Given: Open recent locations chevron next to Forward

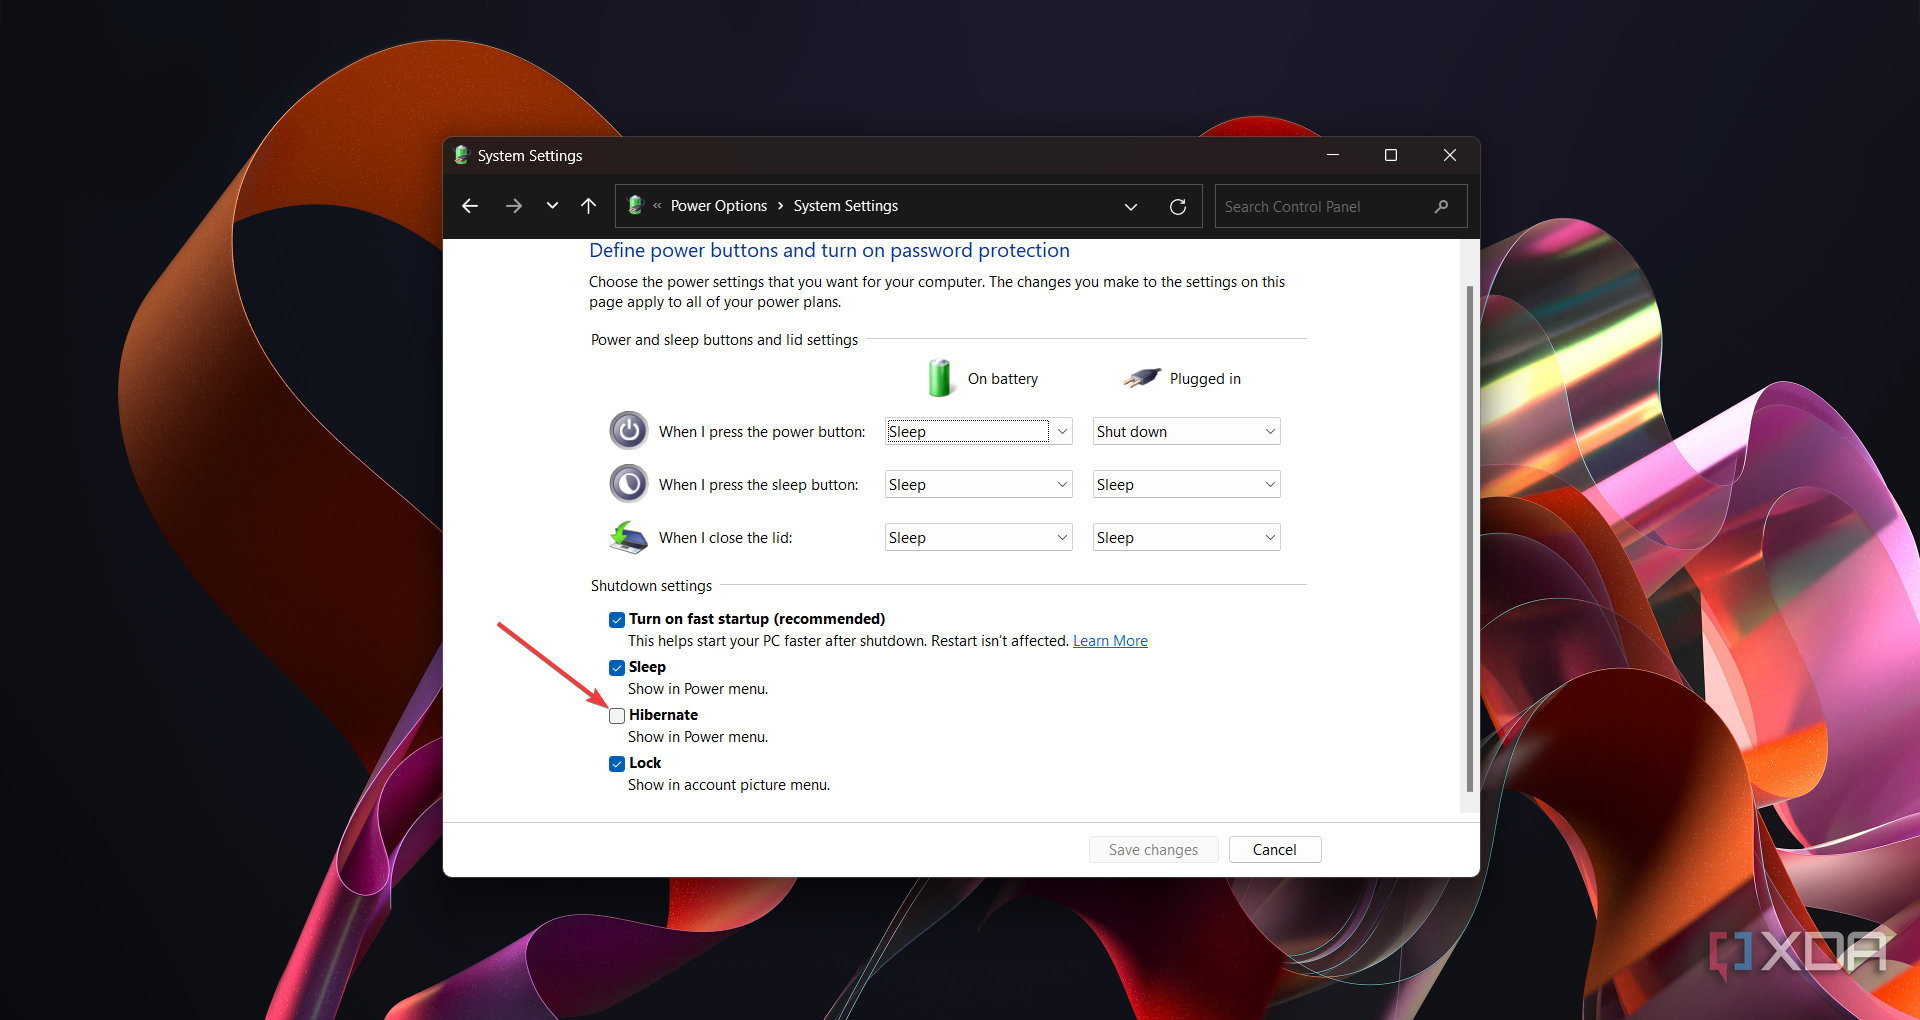Looking at the screenshot, I should (552, 206).
